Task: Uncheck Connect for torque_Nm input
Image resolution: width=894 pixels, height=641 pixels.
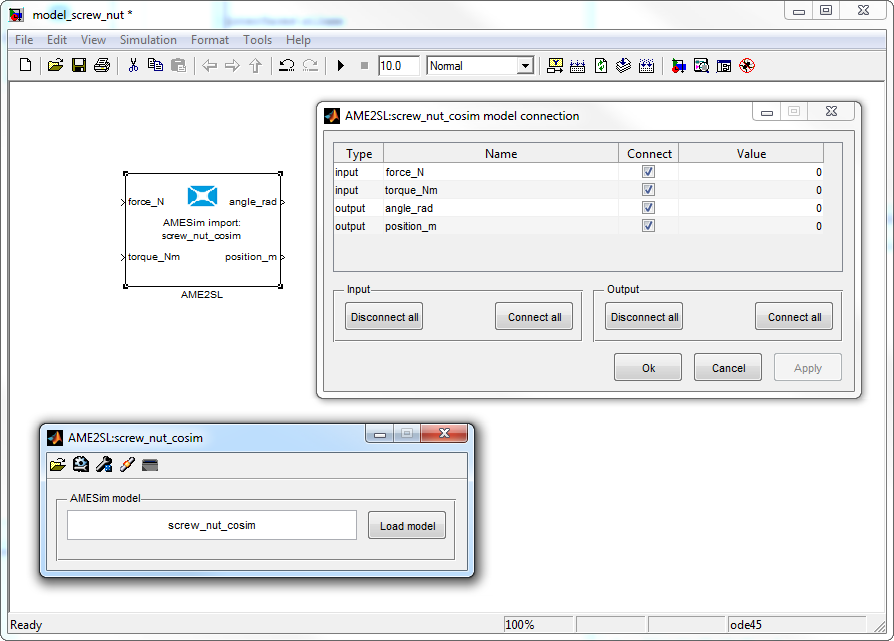Action: (x=648, y=190)
